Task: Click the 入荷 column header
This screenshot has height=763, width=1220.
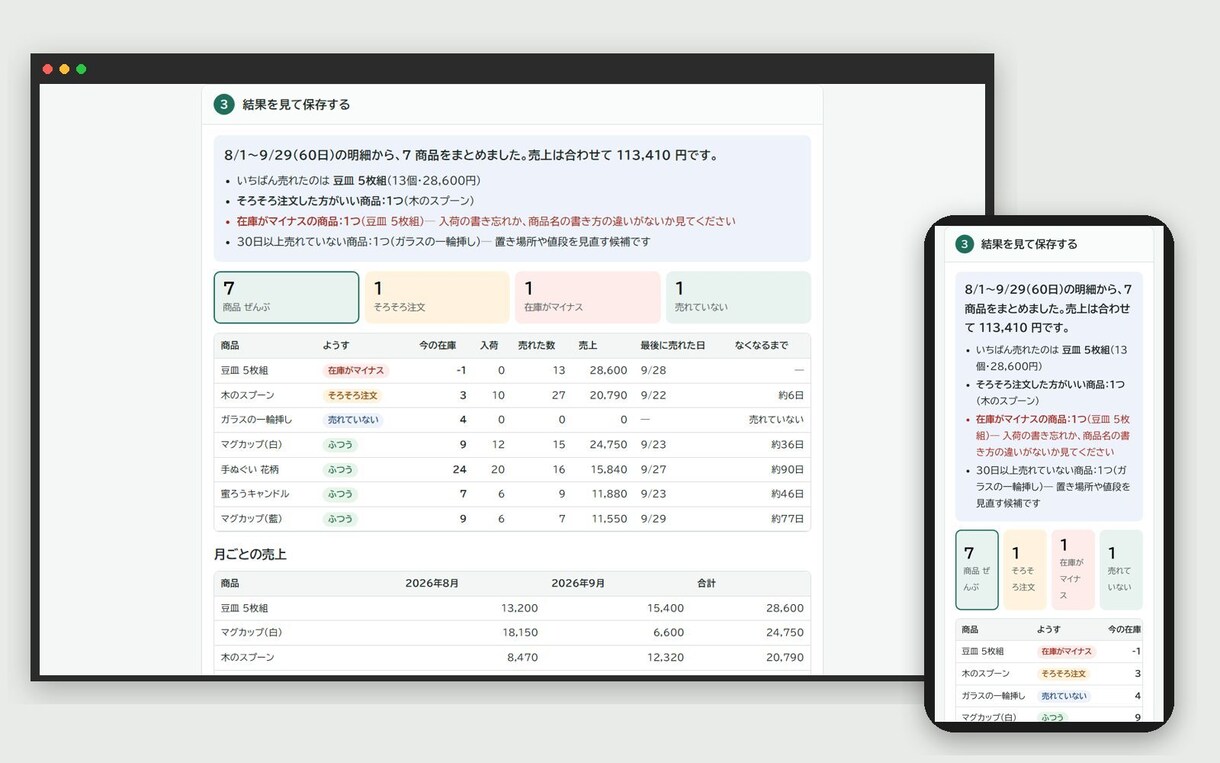Action: point(489,345)
